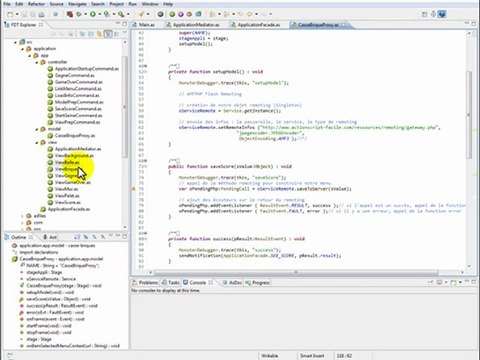Select ApplicationFacade.as in the tree
The image size is (480, 360).
click(x=69, y=209)
